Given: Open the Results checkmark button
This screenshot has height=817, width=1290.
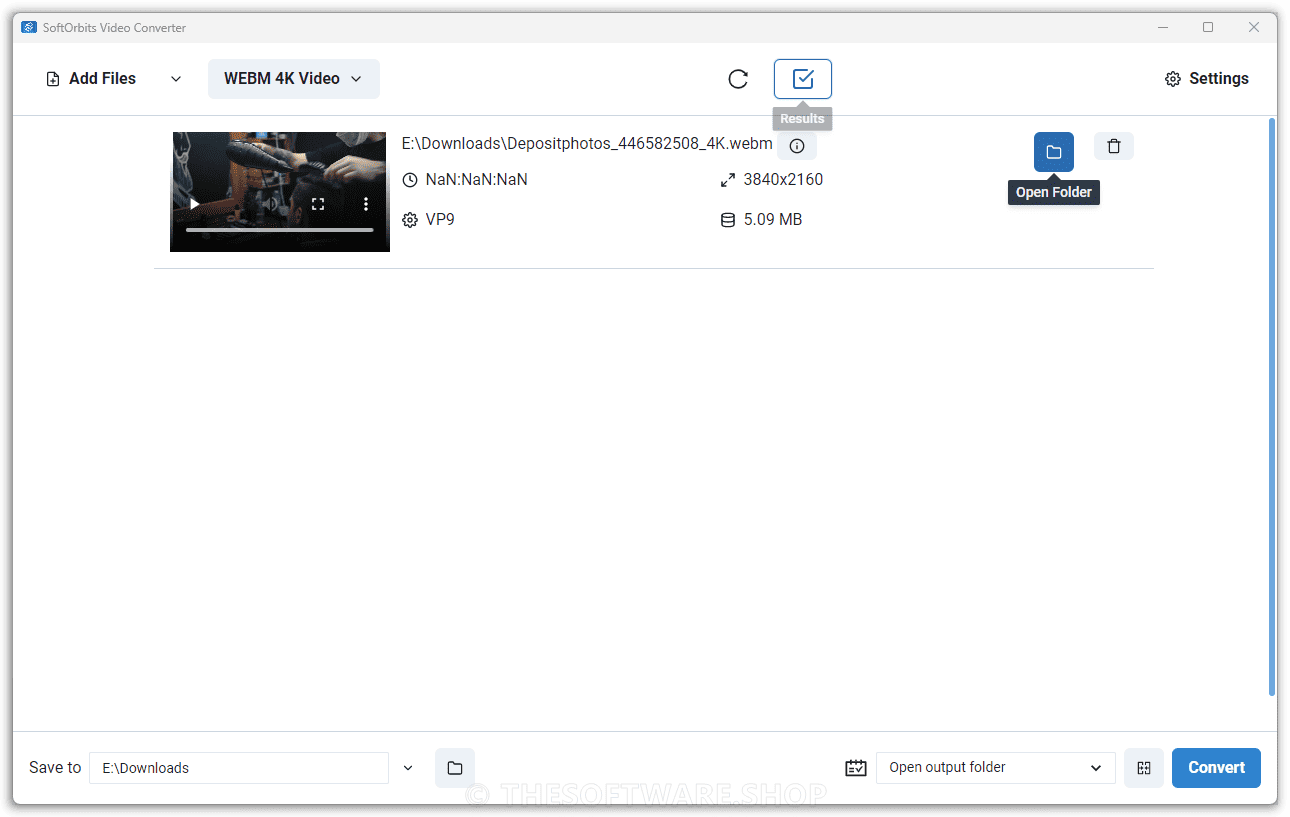Looking at the screenshot, I should coord(803,79).
